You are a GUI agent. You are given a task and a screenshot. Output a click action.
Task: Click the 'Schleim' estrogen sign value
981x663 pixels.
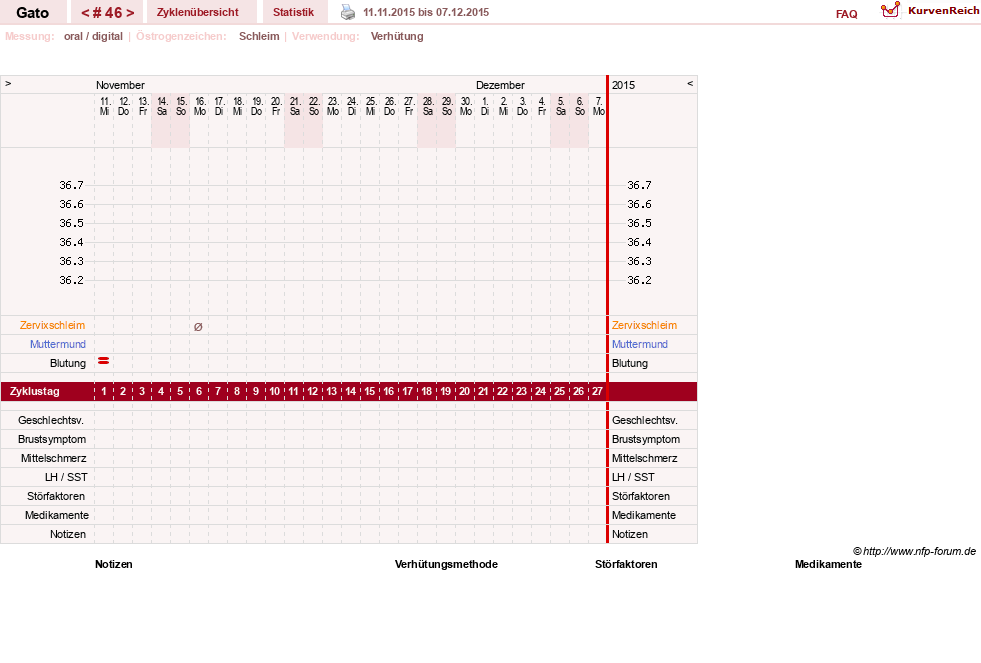[259, 36]
